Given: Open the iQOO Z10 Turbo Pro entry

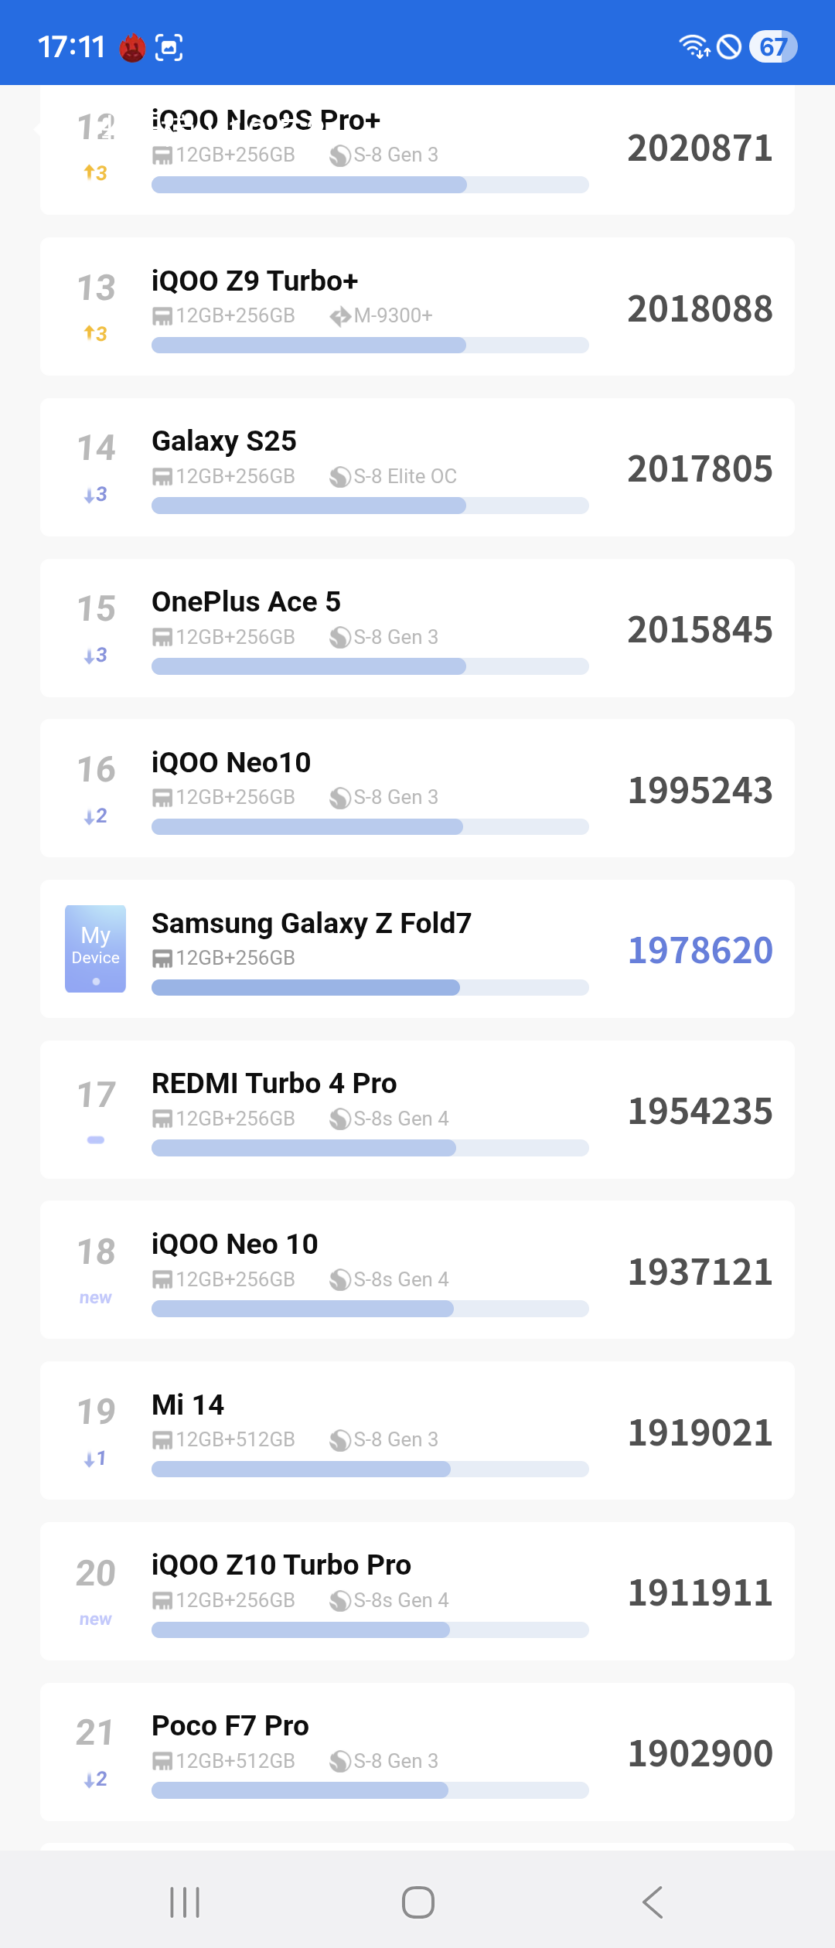Looking at the screenshot, I should 417,1592.
